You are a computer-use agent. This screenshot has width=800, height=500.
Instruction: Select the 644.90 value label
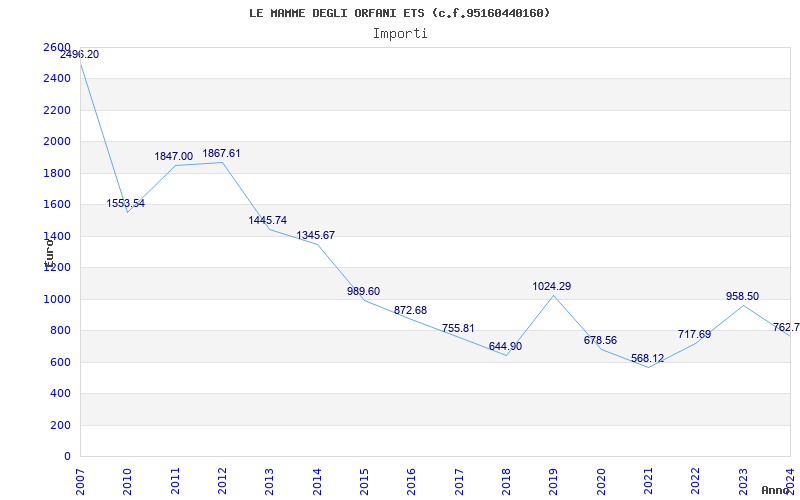[x=506, y=346]
